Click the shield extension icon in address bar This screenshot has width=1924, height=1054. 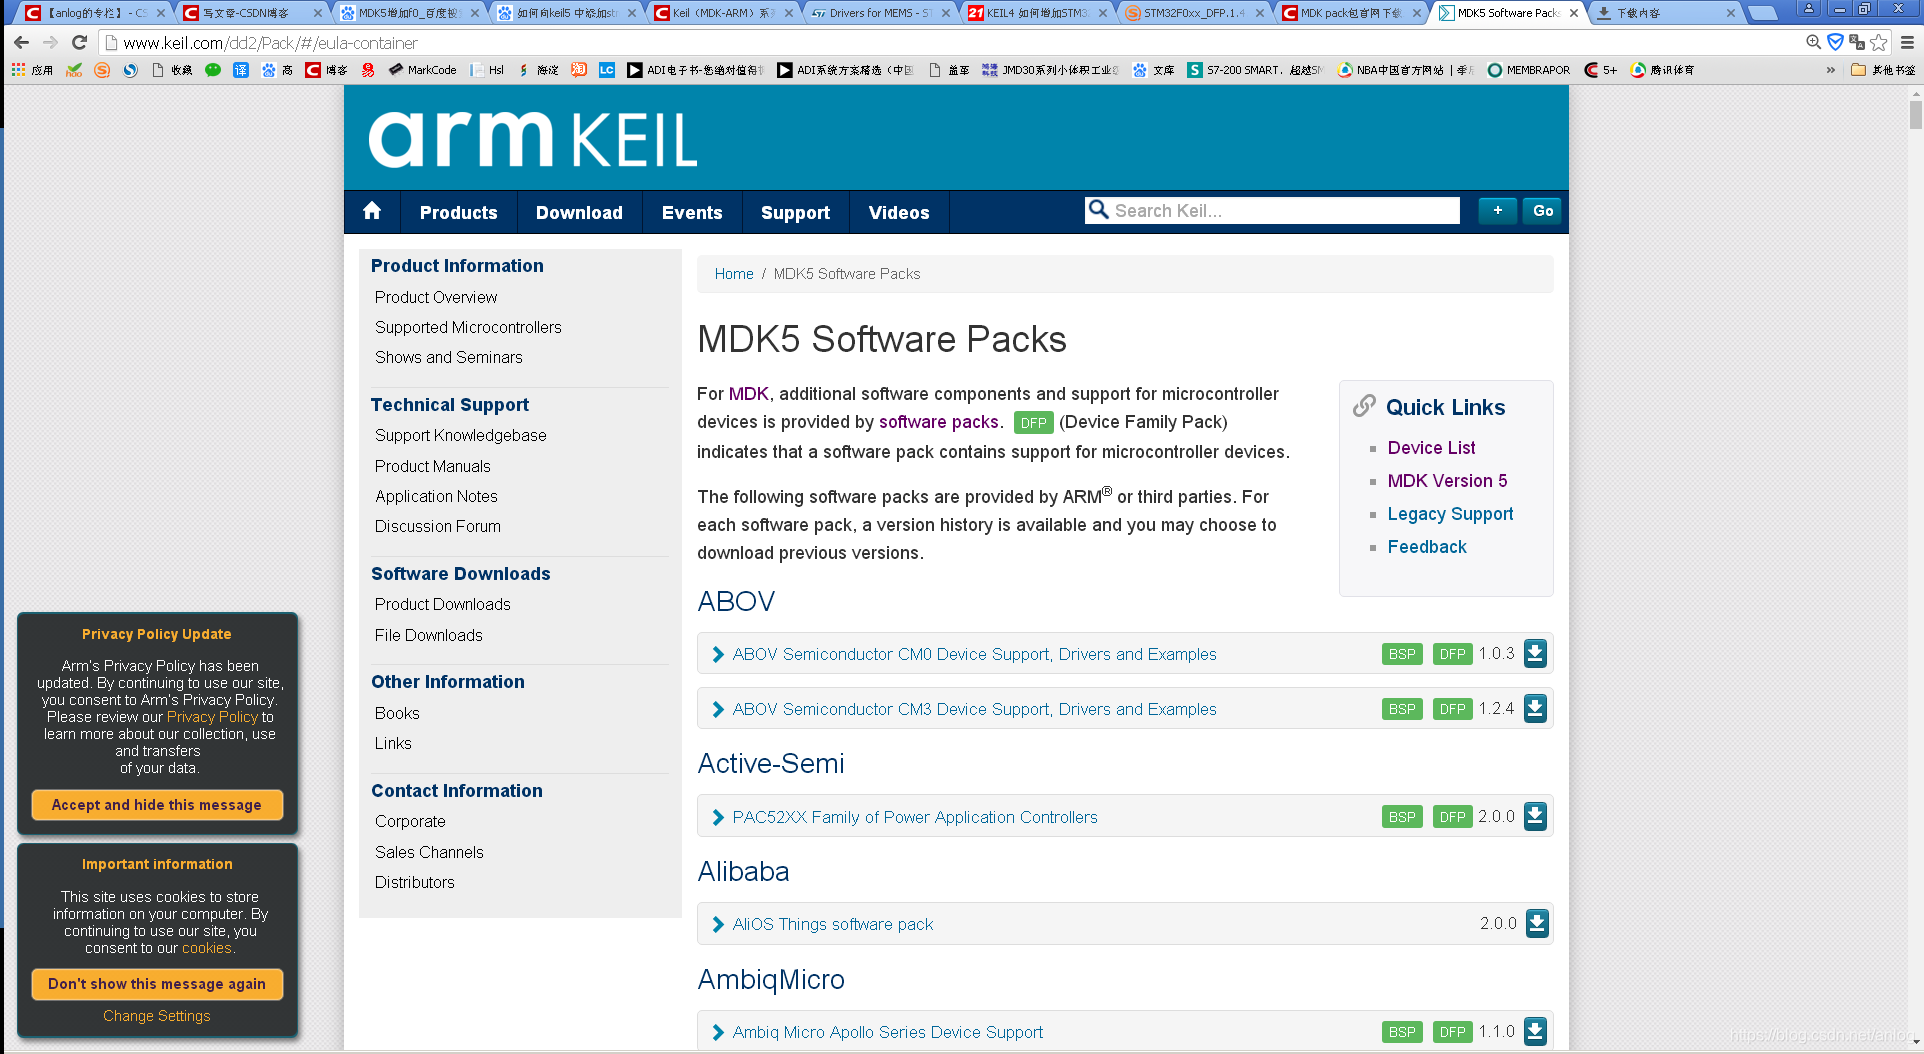click(x=1835, y=42)
